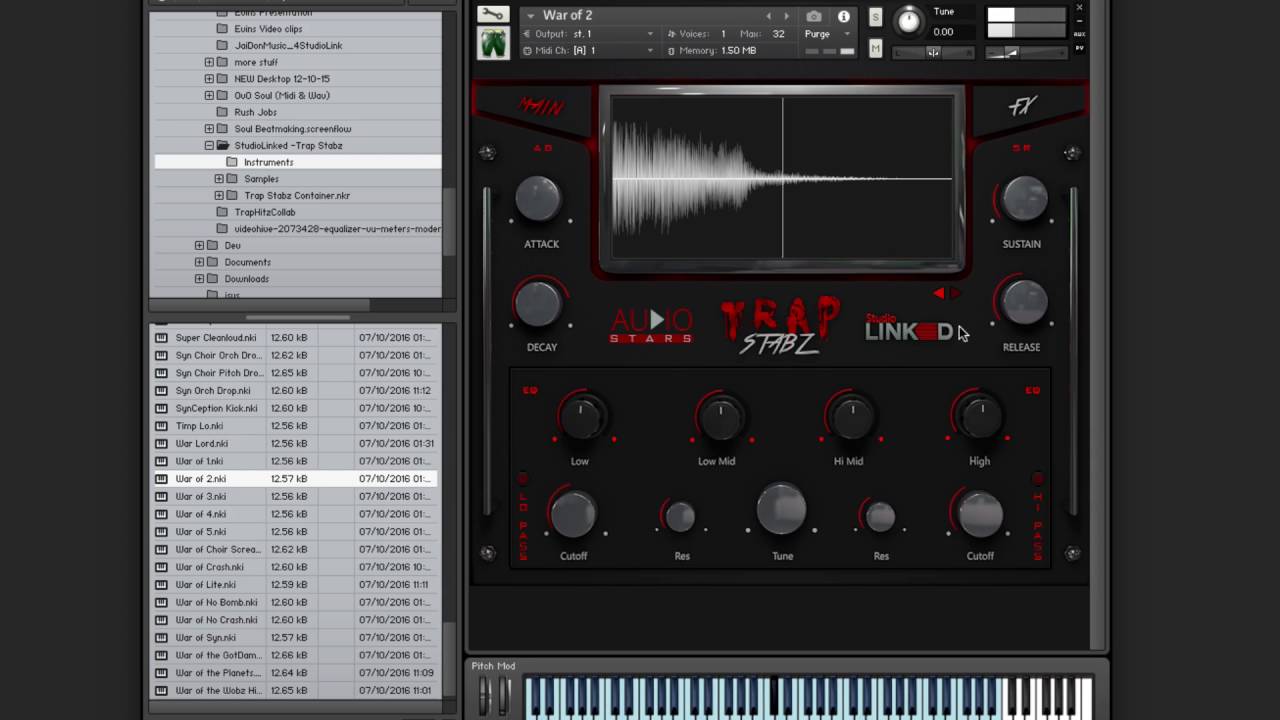1280x720 pixels.
Task: Expand the 'more stuff' folder
Action: click(209, 62)
